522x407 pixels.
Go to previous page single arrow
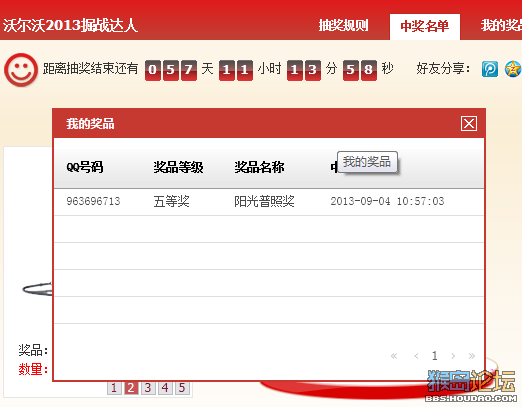[416, 356]
